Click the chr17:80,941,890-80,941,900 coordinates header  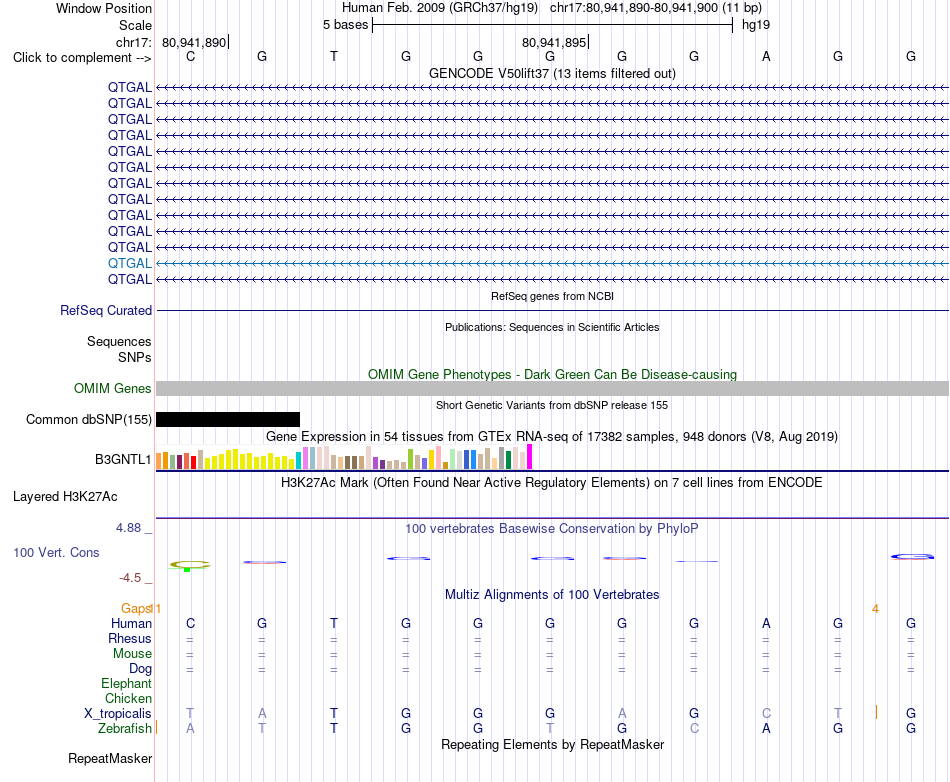656,8
